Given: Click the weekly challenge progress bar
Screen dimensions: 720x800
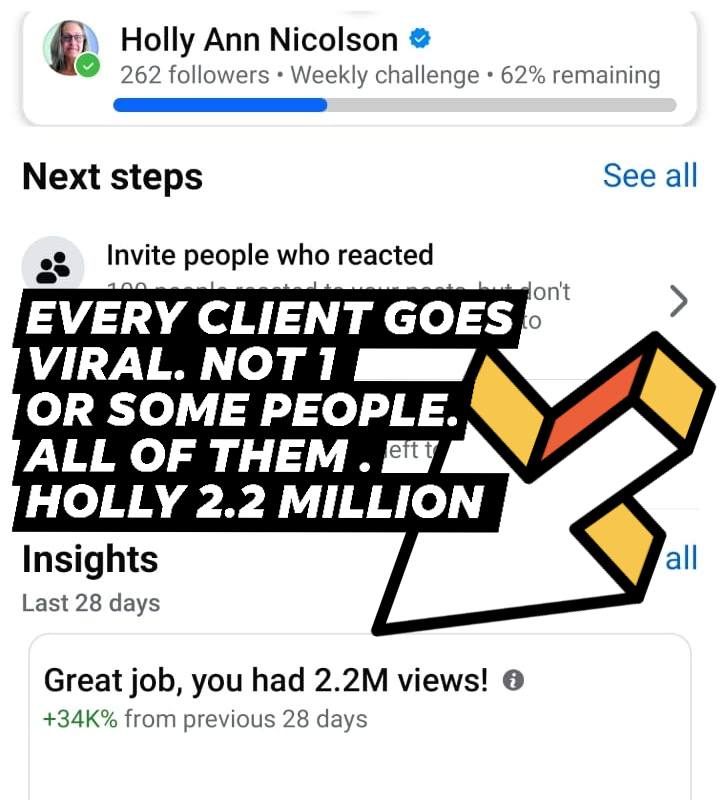Looking at the screenshot, I should coord(395,104).
